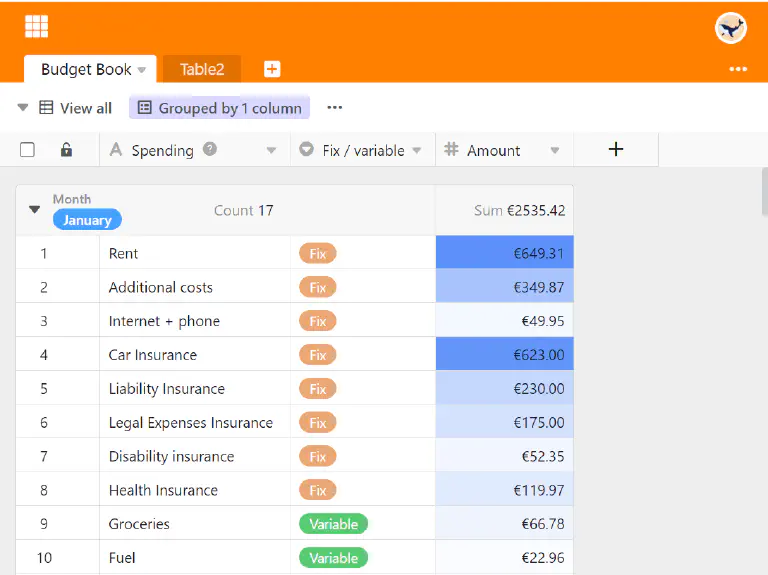Open the Amount column dropdown arrow
This screenshot has width=768, height=575.
[x=555, y=151]
